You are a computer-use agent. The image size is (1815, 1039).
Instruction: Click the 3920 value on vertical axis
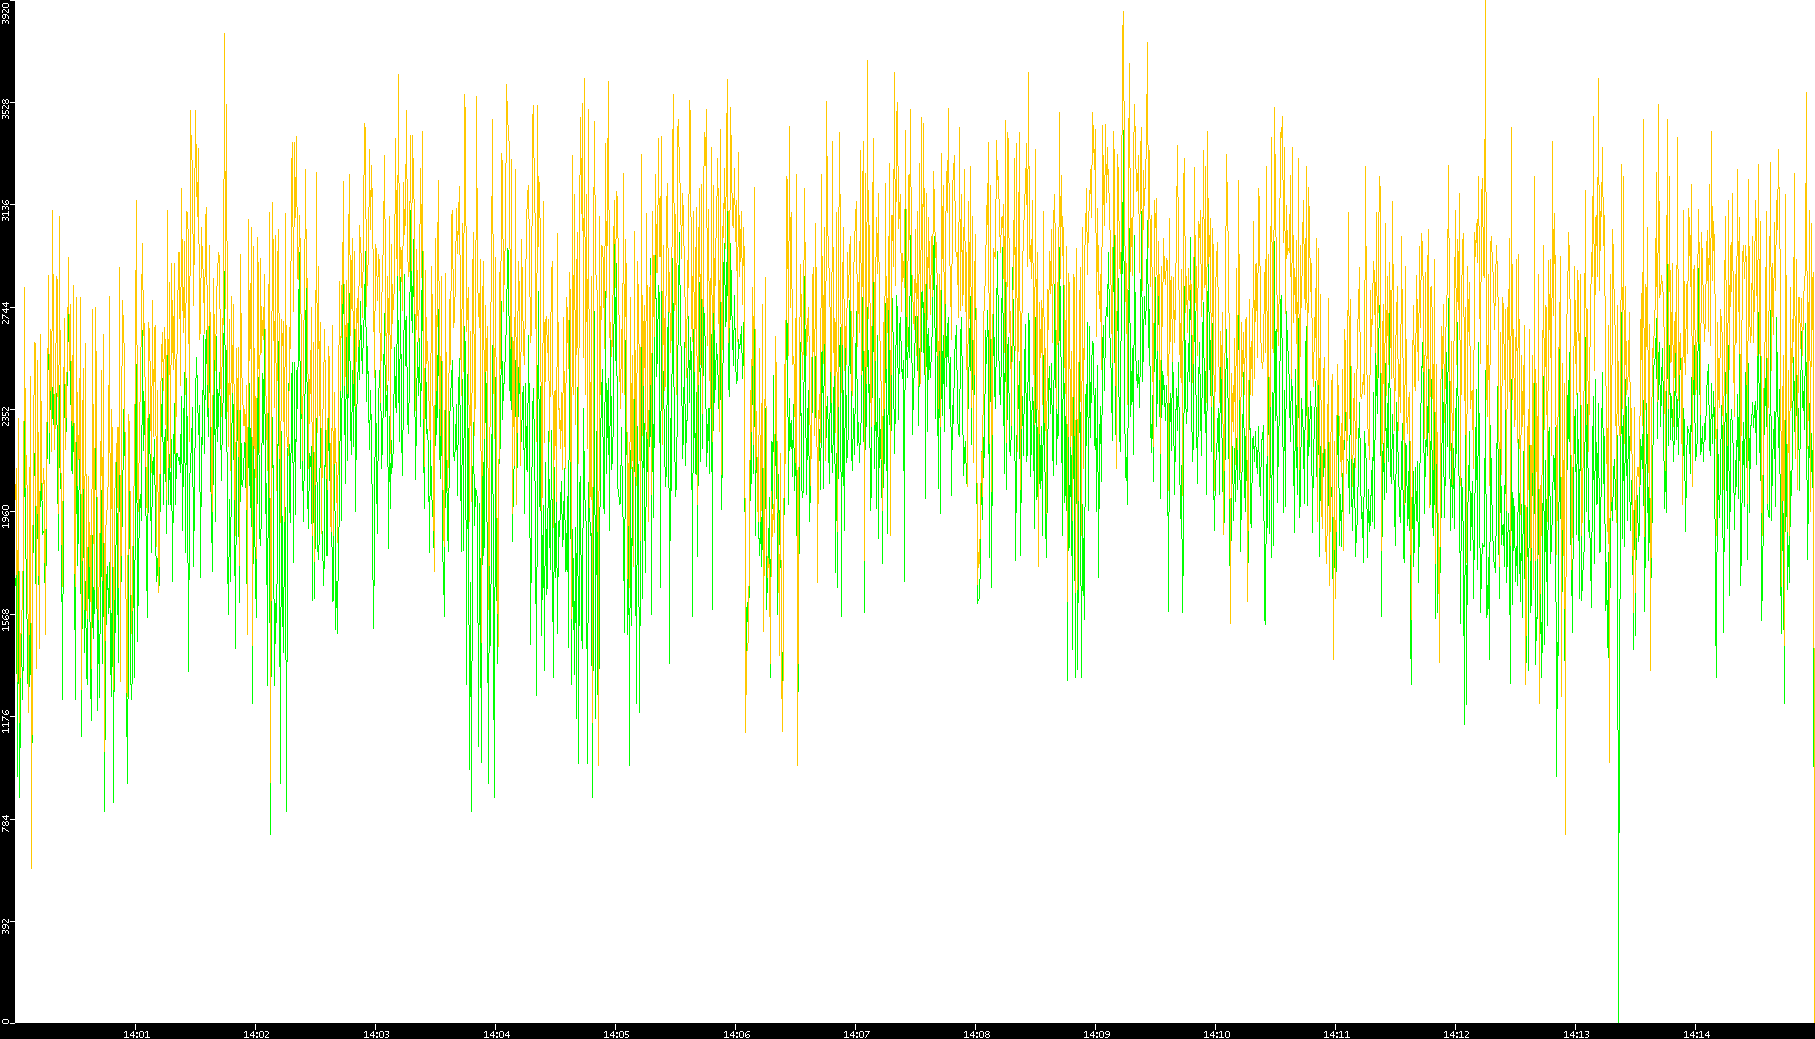click(x=6, y=13)
